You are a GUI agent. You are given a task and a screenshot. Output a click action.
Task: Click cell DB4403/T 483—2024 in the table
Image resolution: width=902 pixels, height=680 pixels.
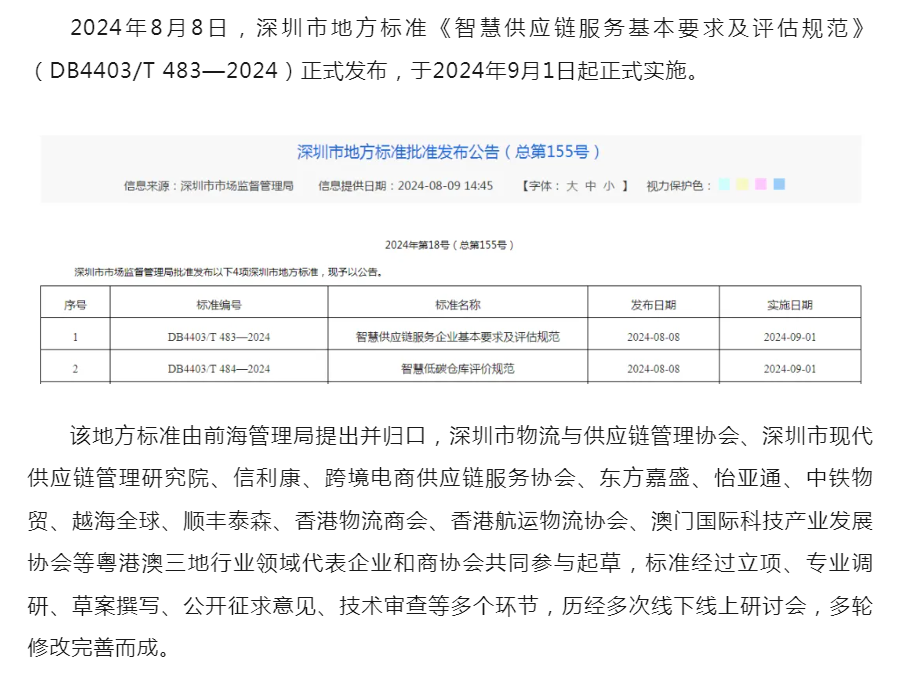[219, 337]
